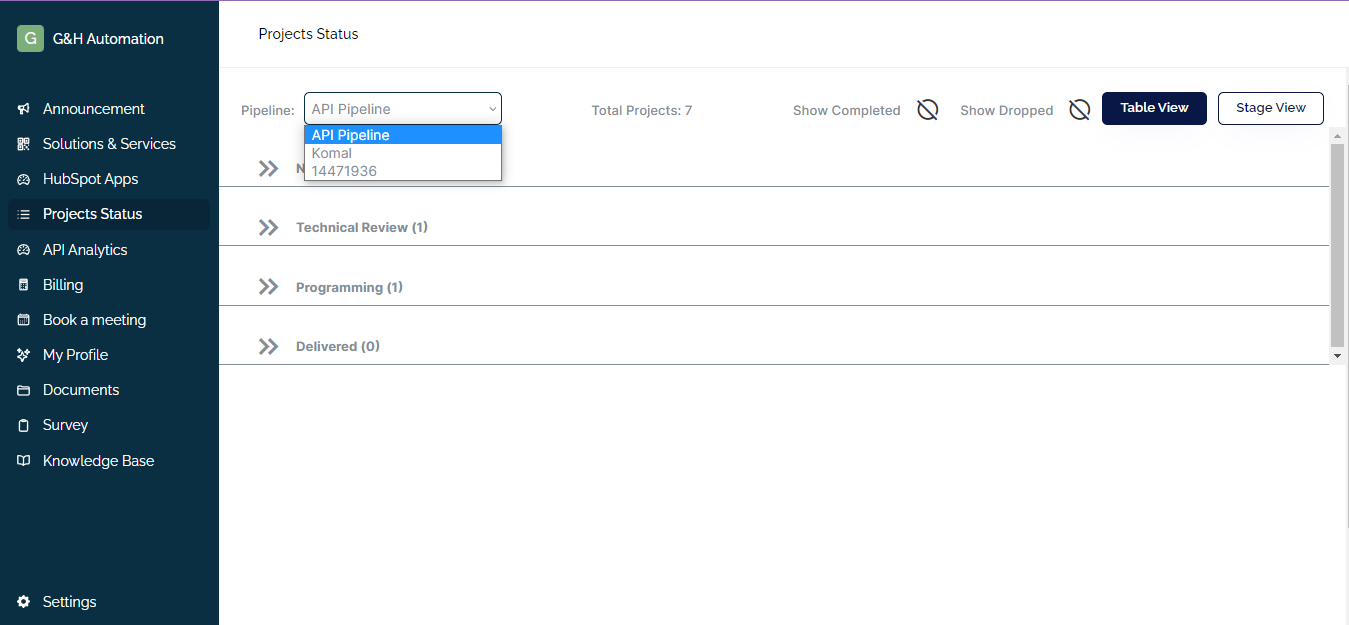Screen dimensions: 1349x625
Task: Expand the Programming stage chevron
Action: tap(268, 287)
